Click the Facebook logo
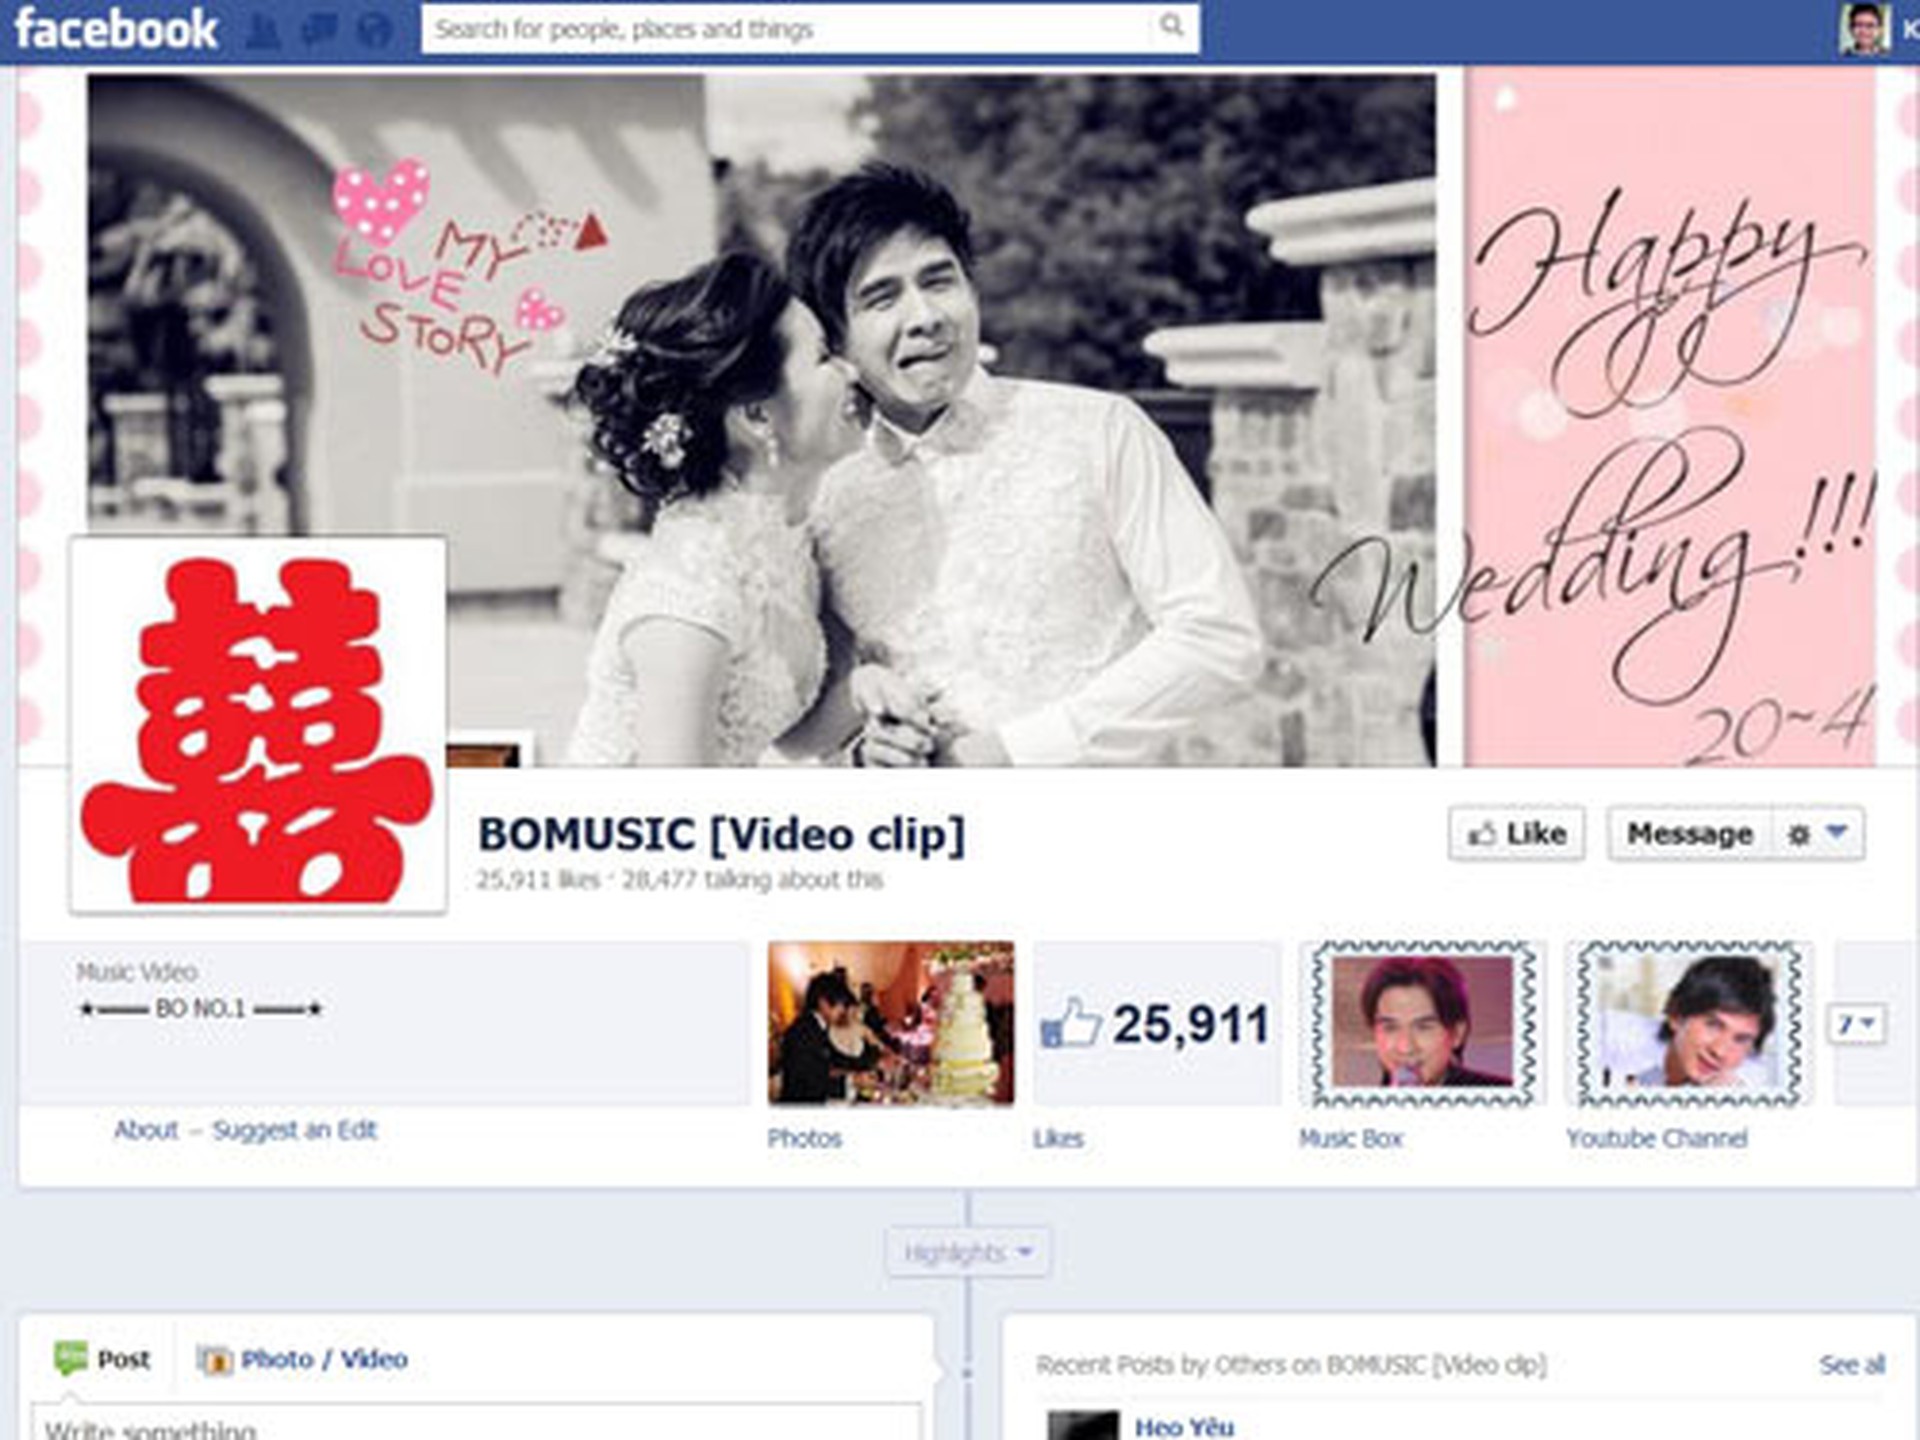1920x1440 pixels. 116,30
